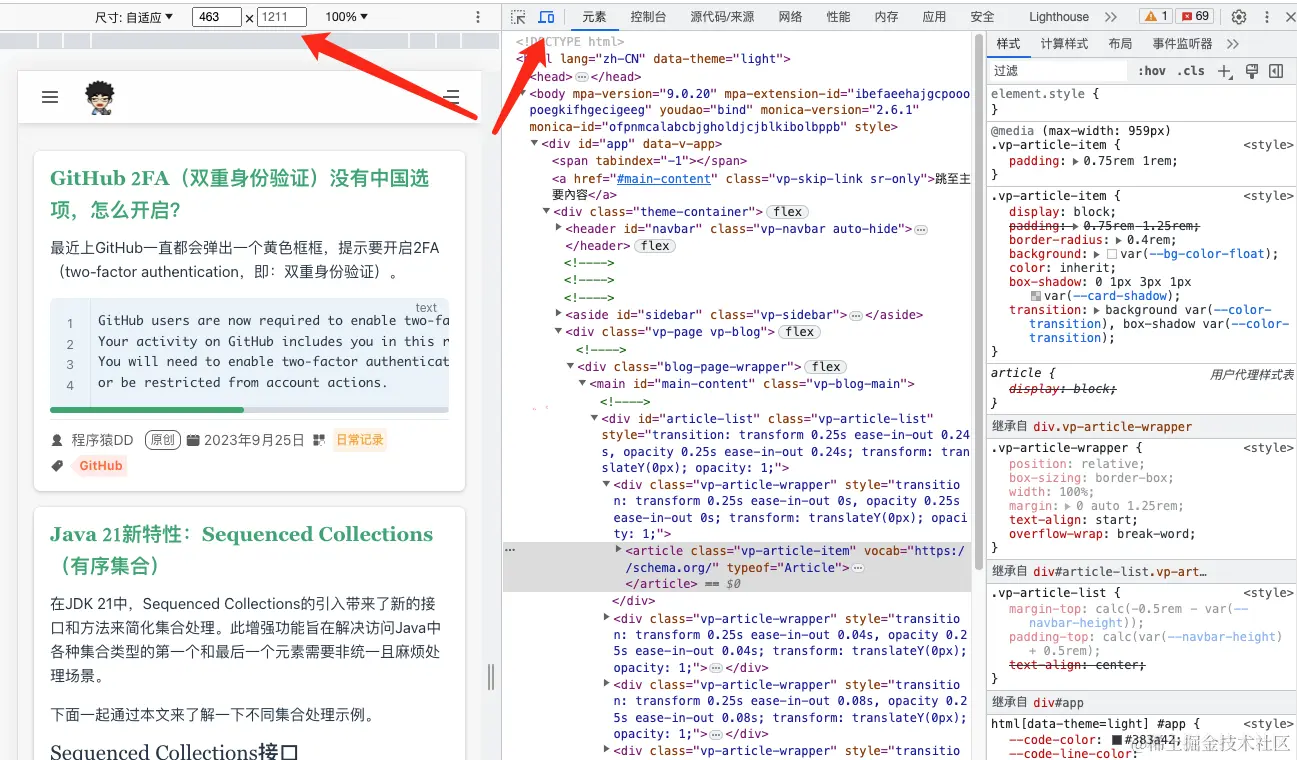Open DevTools settings gear
Image resolution: width=1297 pixels, height=760 pixels.
tap(1239, 17)
